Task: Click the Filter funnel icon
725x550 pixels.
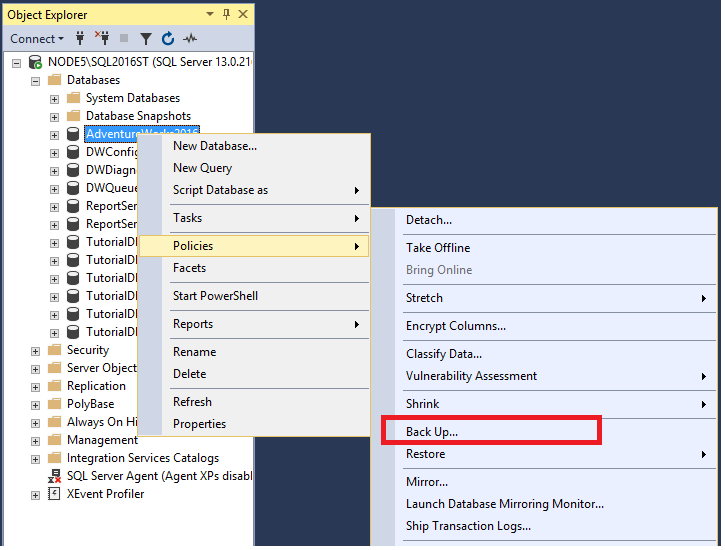Action: click(x=146, y=39)
